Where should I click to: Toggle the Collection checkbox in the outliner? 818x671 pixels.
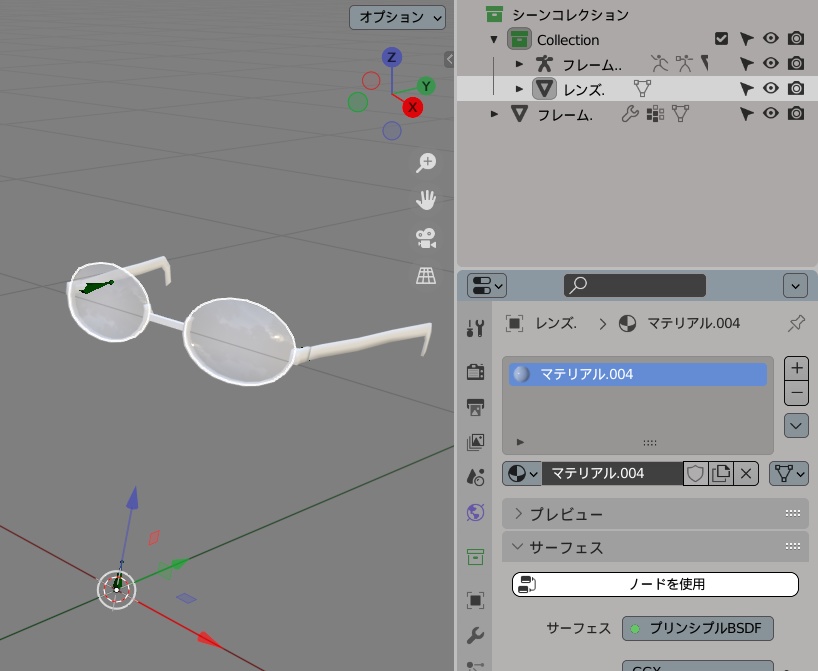coord(721,39)
